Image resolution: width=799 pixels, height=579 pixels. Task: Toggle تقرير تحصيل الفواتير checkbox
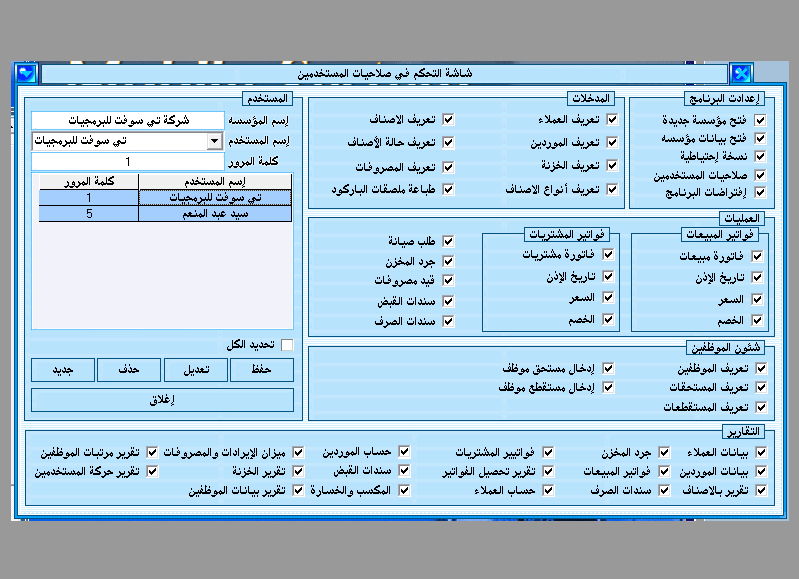(548, 471)
